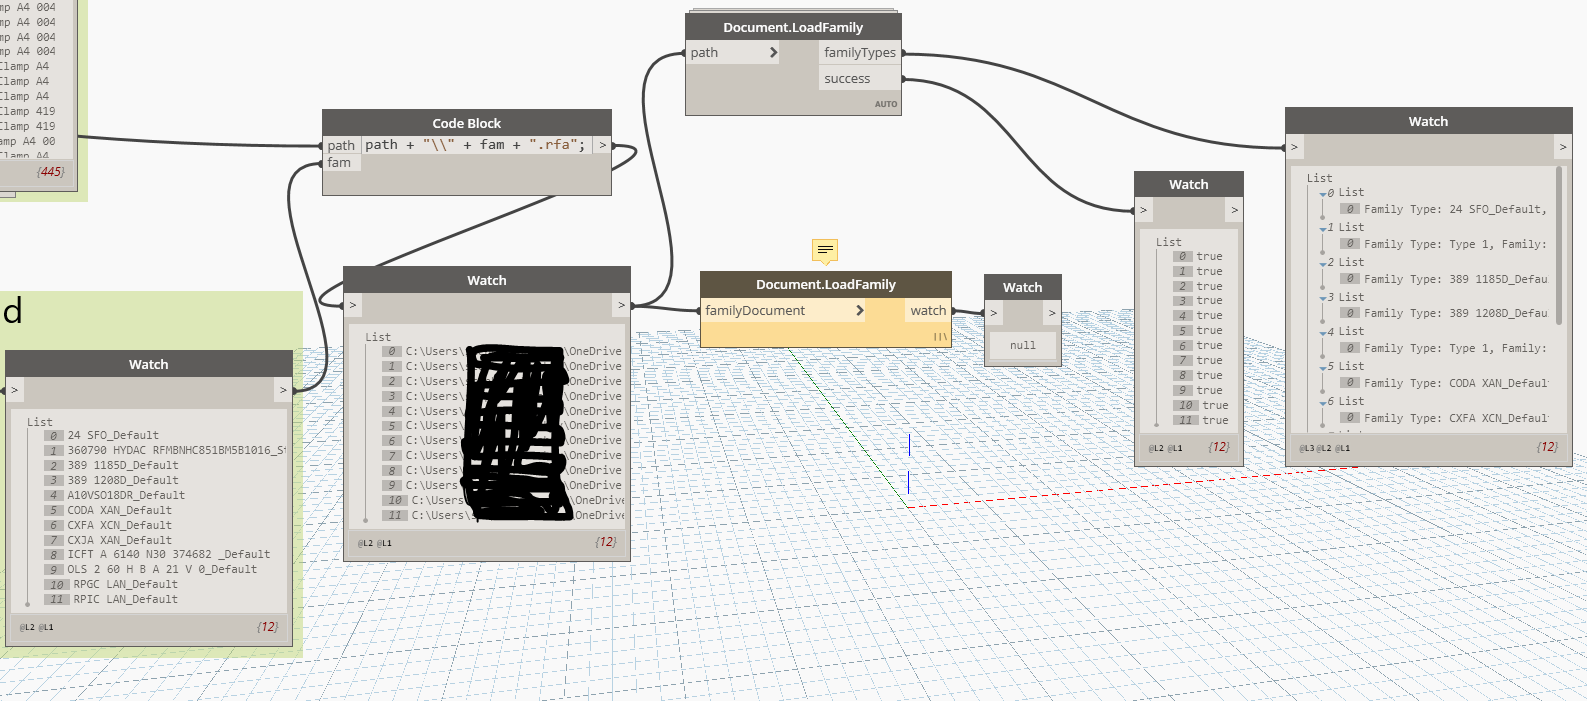
Task: Click 'Family Type: 24 SFO_Default' entry
Action: (1455, 209)
